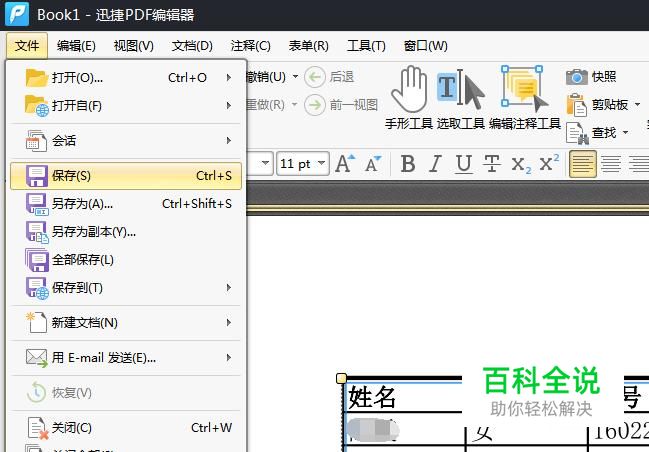The height and width of the screenshot is (452, 649).
Task: Click the 新建文档 page icon
Action: coord(37,323)
